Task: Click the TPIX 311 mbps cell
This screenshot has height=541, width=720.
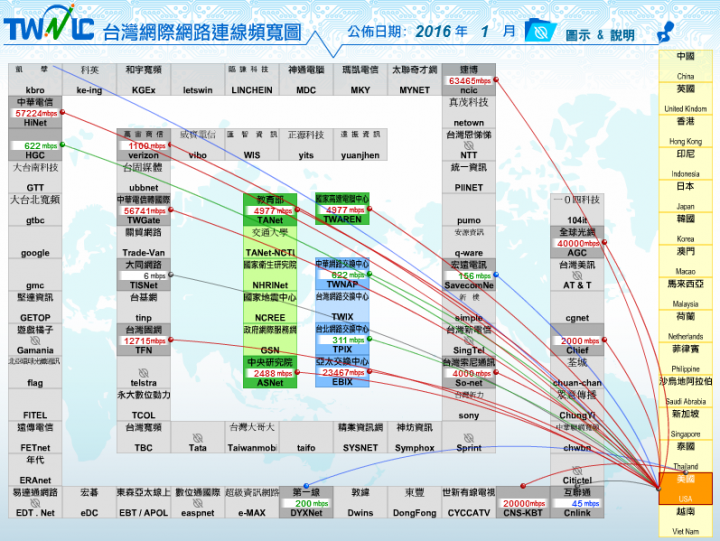Action: click(342, 339)
